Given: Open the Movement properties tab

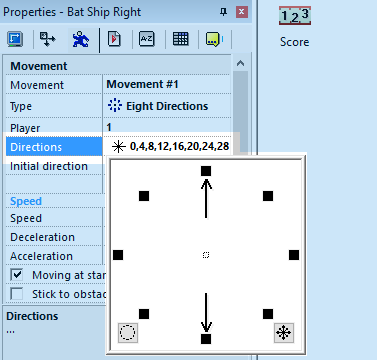Looking at the screenshot, I should pyautogui.click(x=81, y=39).
